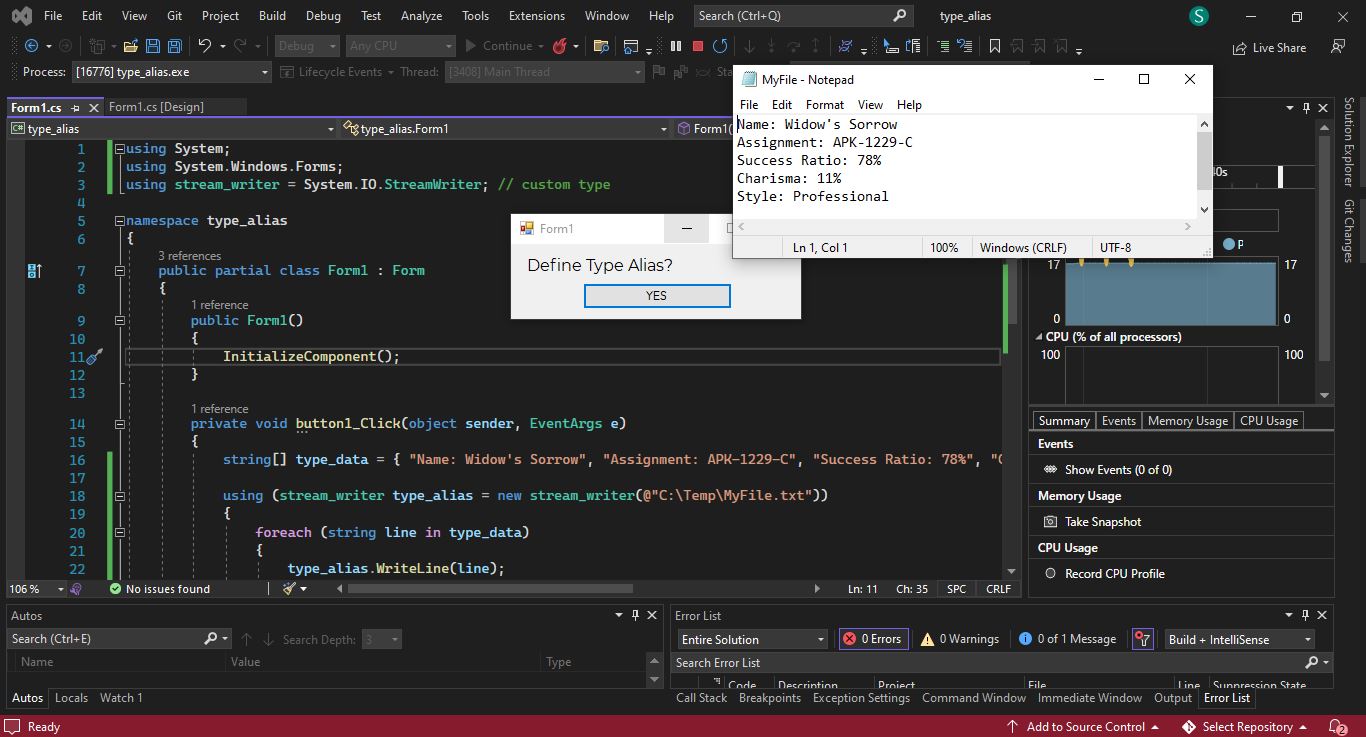Toggle the 0 Errors filter button
The image size is (1366, 737).
[x=872, y=639]
